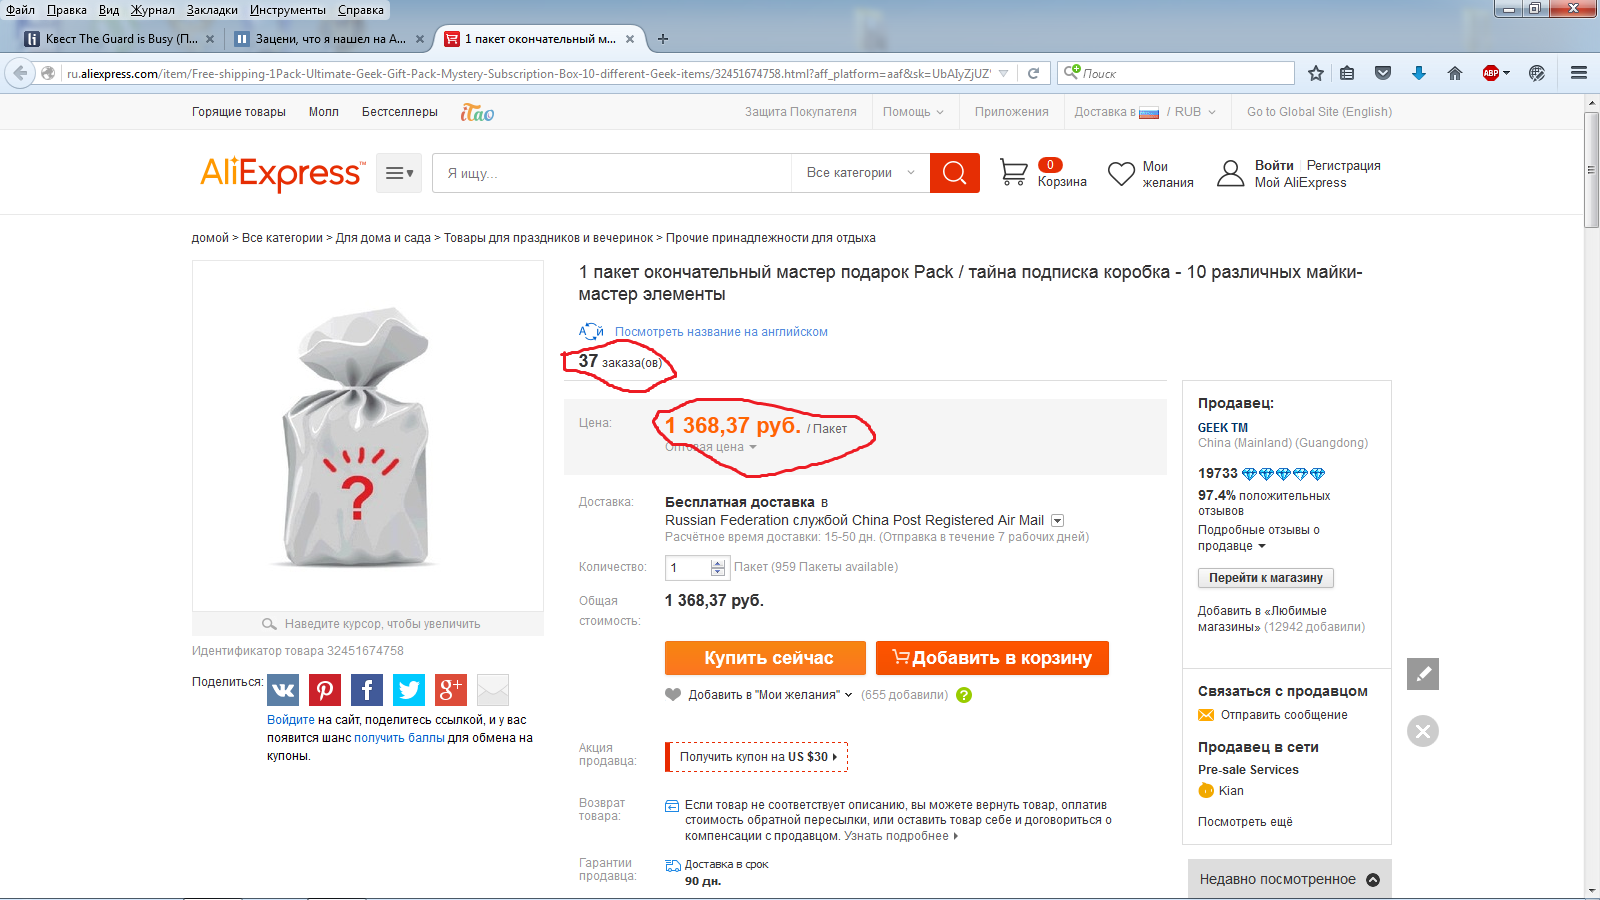Viewport: 1600px width, 900px height.
Task: Open the Adblock Plus toolbar icon
Action: [1492, 73]
